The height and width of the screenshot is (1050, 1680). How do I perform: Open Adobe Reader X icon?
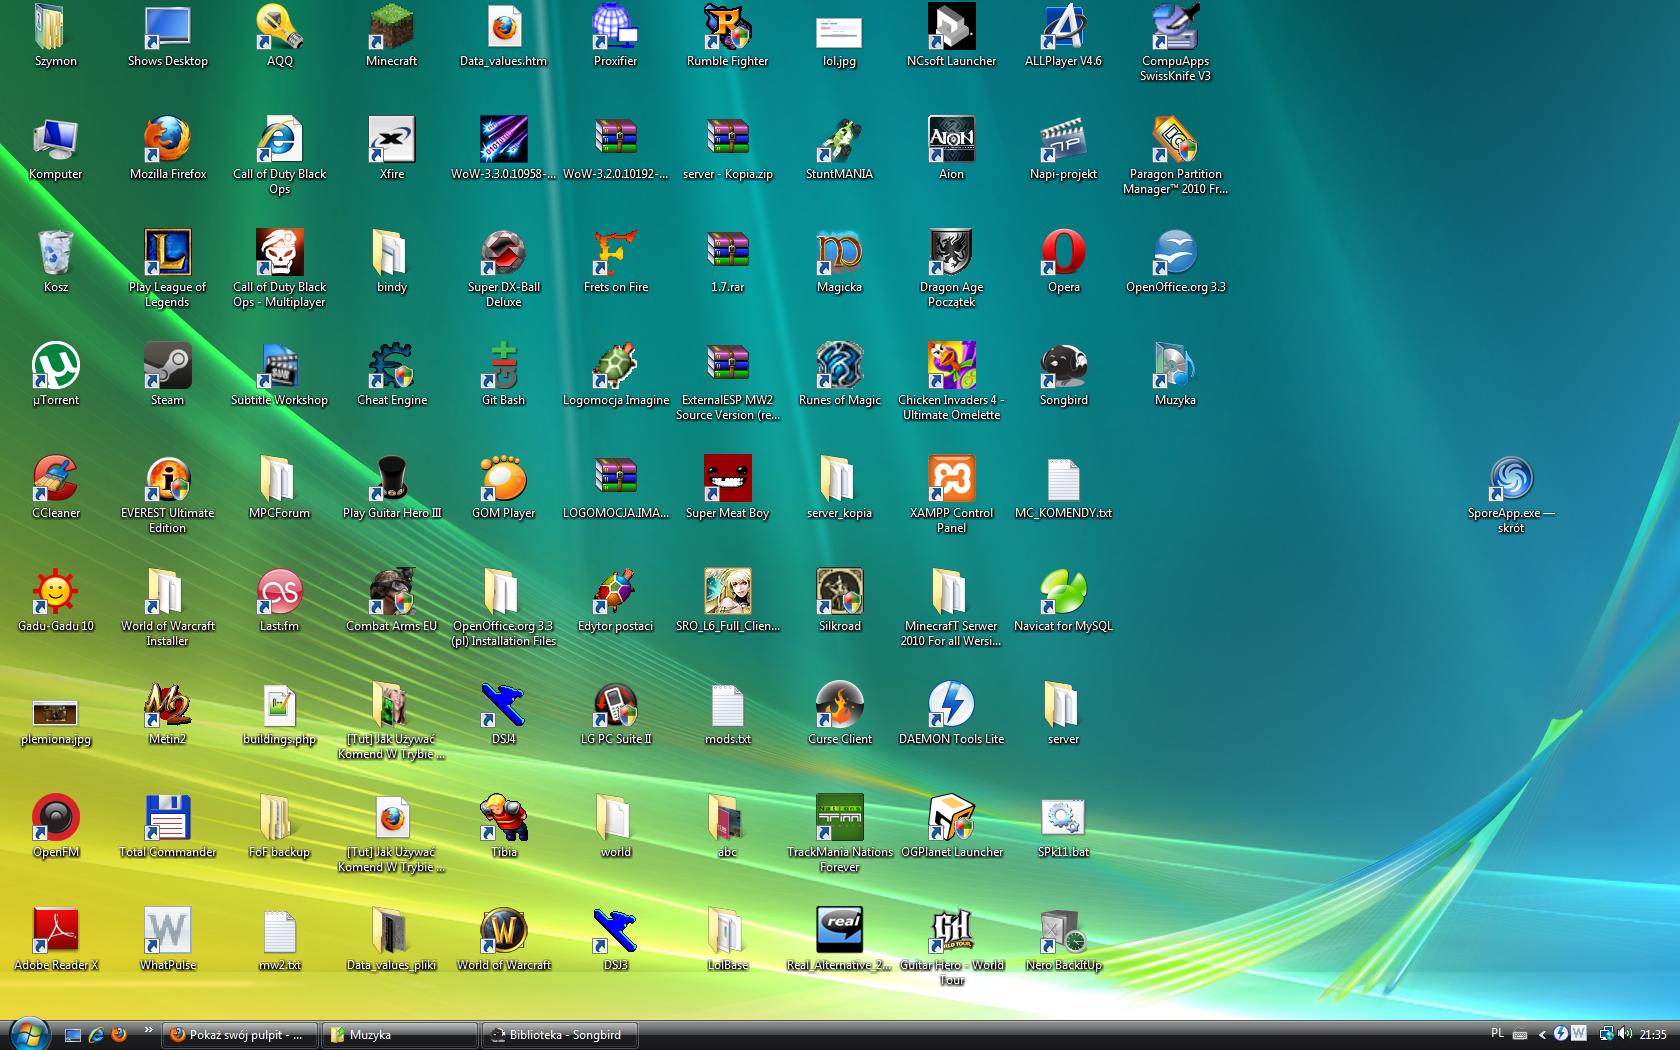[x=56, y=940]
